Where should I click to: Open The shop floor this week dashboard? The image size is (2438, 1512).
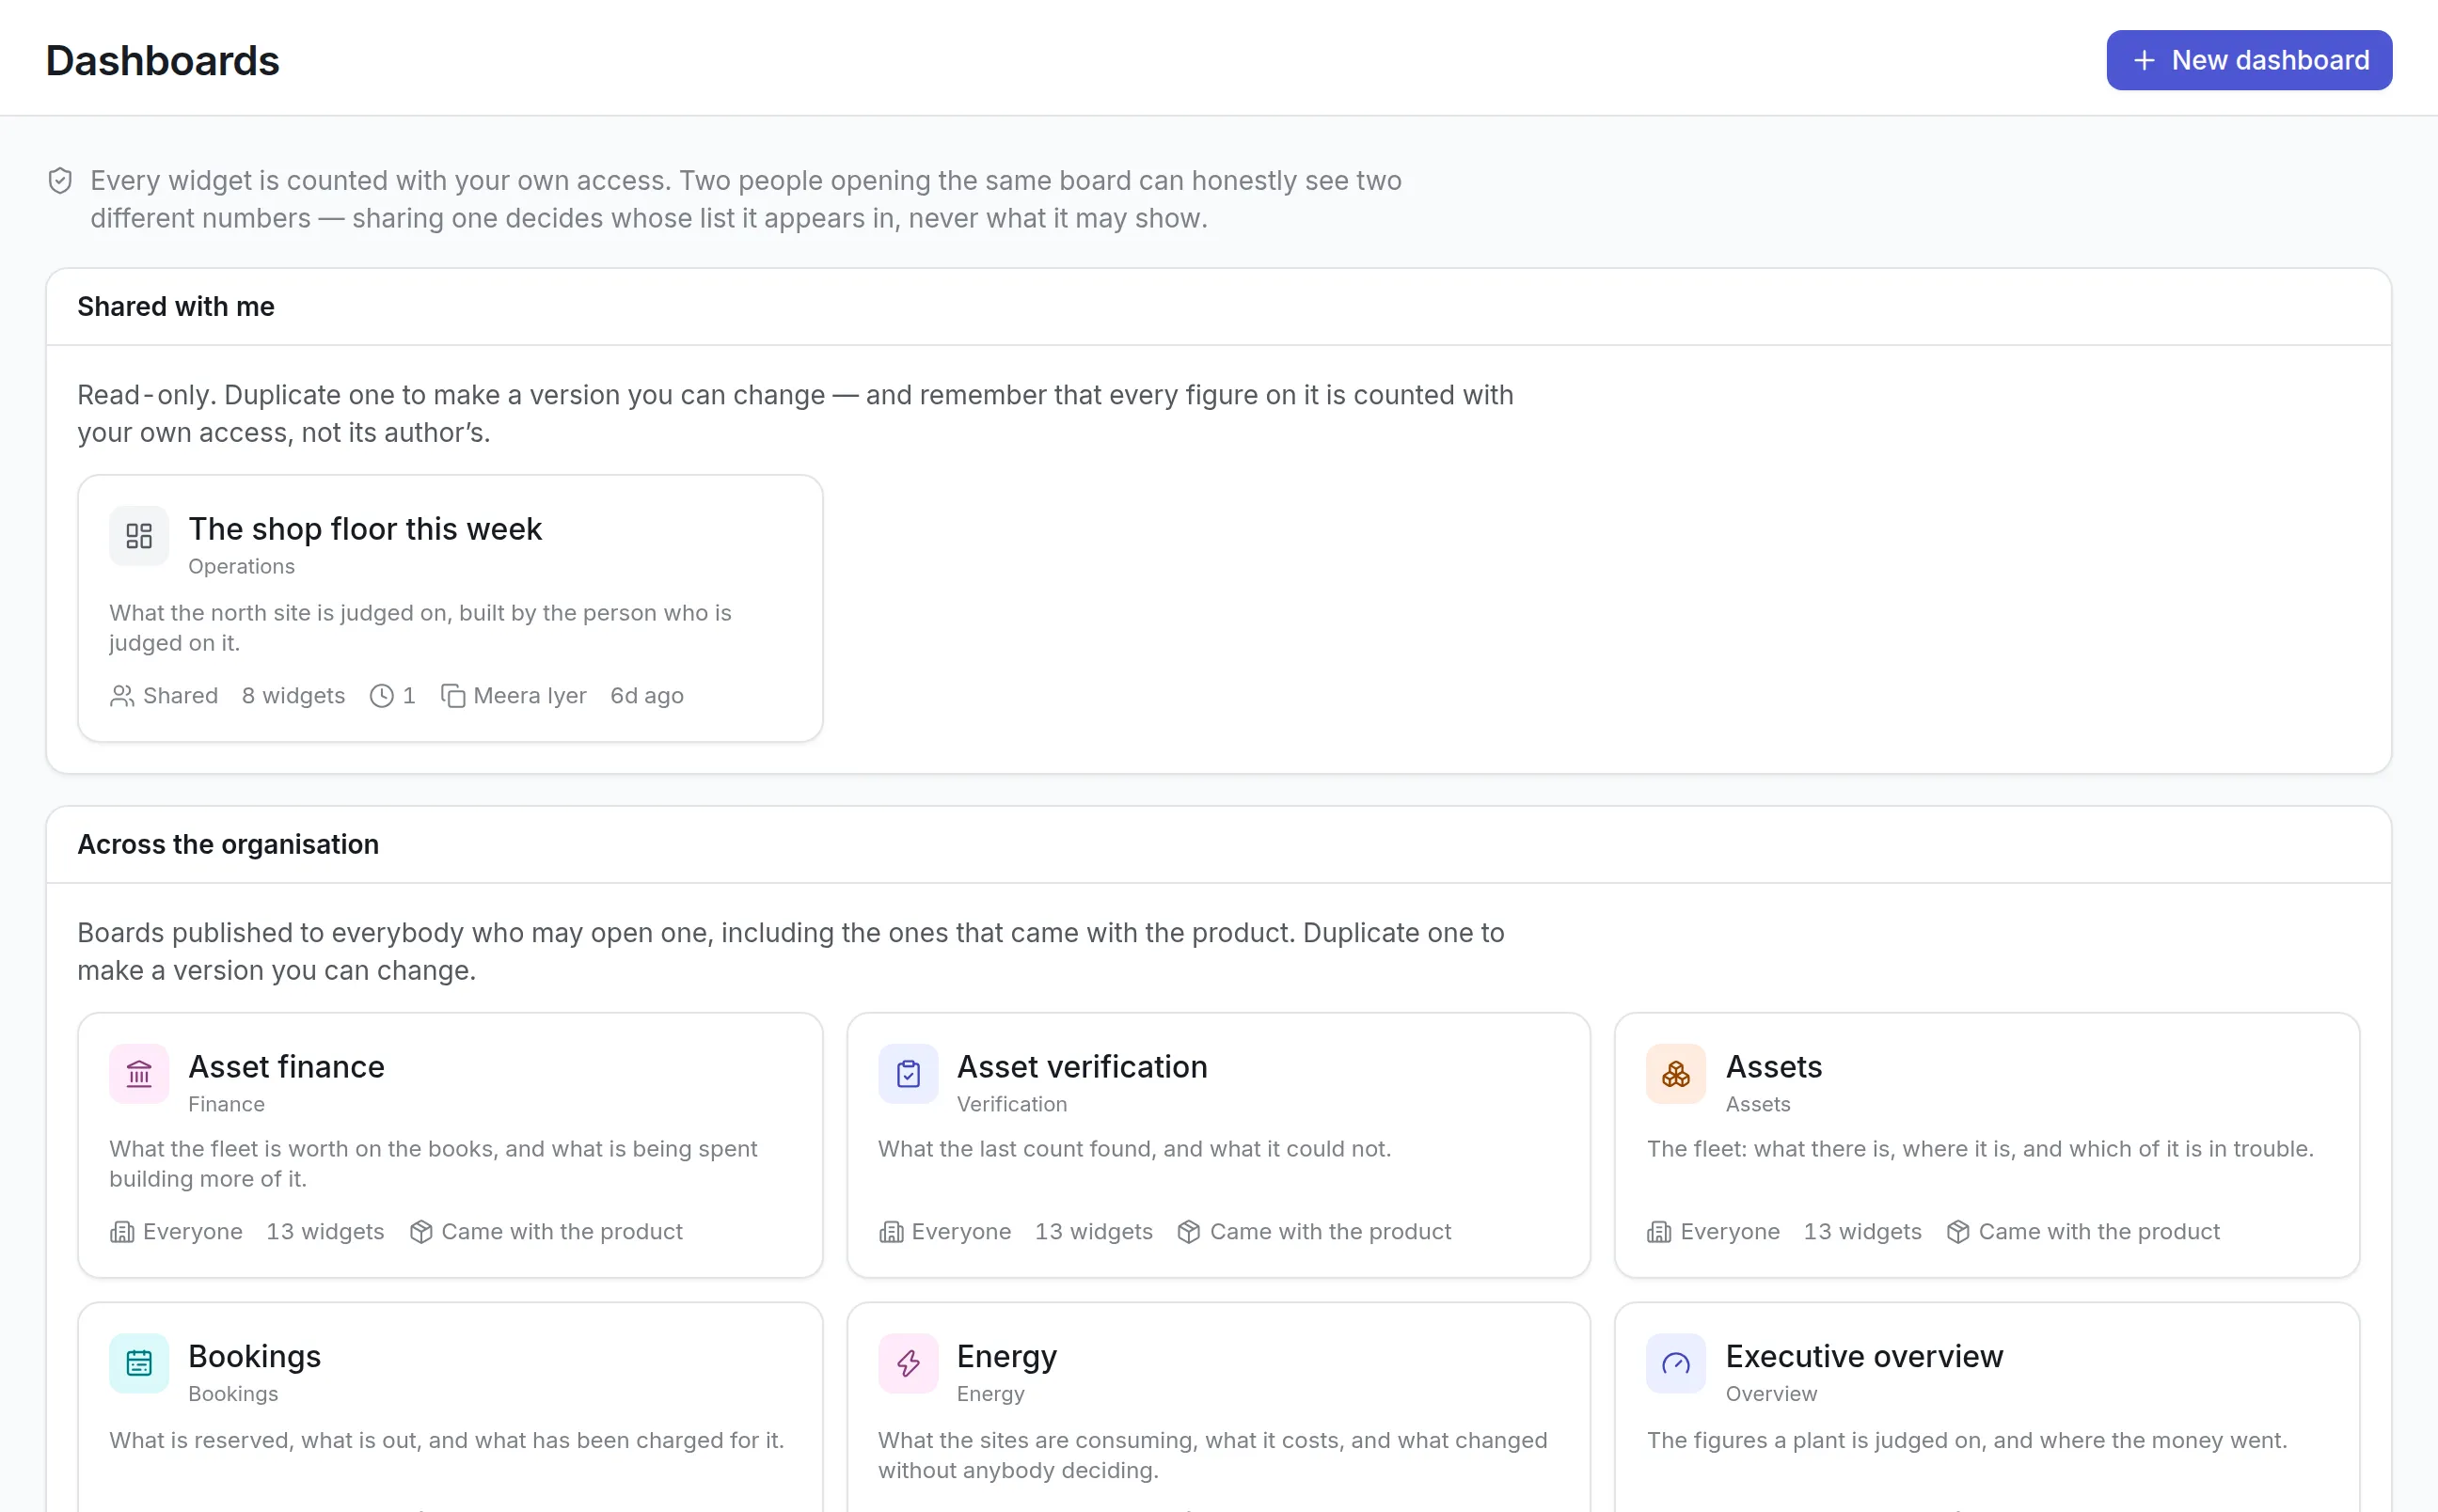click(x=365, y=529)
